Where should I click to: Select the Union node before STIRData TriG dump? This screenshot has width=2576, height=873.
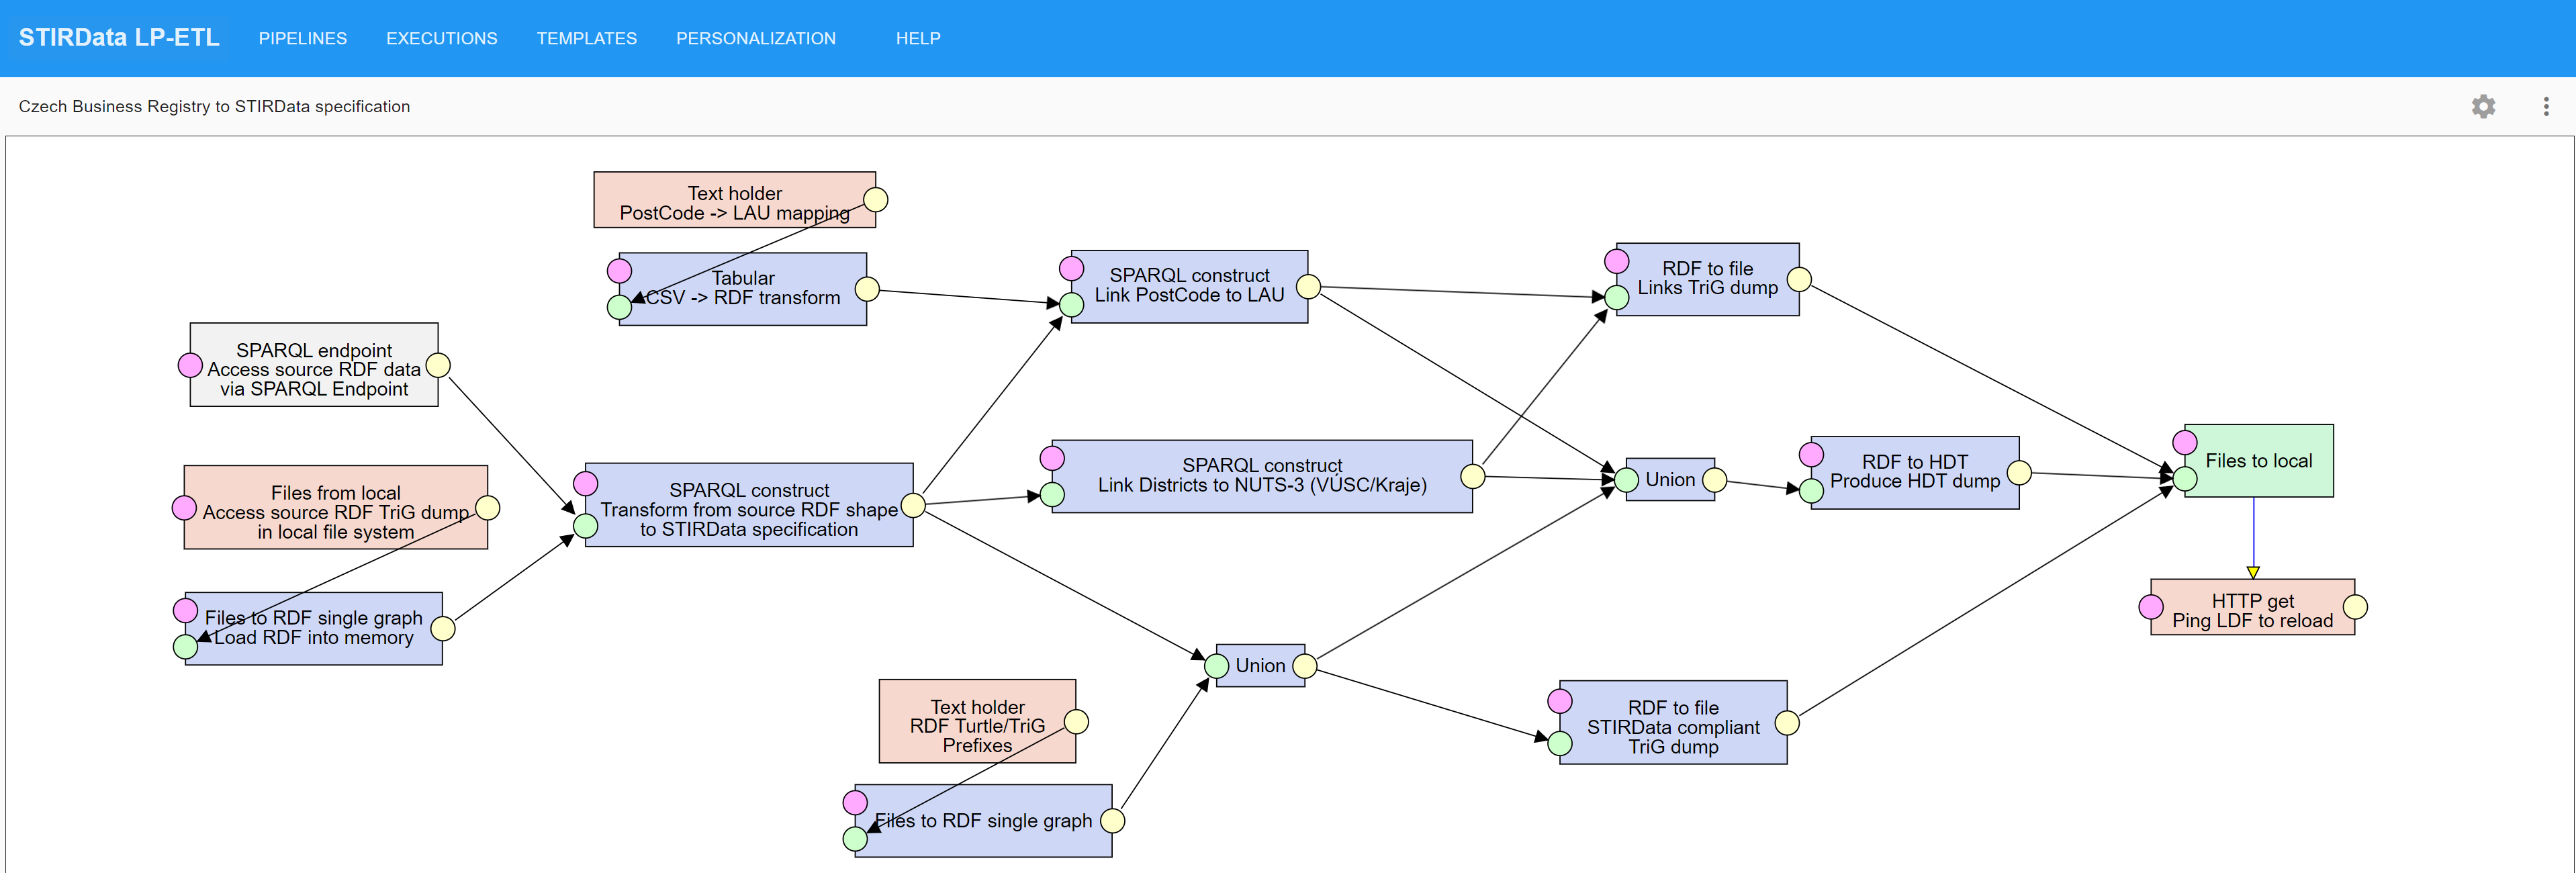click(x=1261, y=666)
